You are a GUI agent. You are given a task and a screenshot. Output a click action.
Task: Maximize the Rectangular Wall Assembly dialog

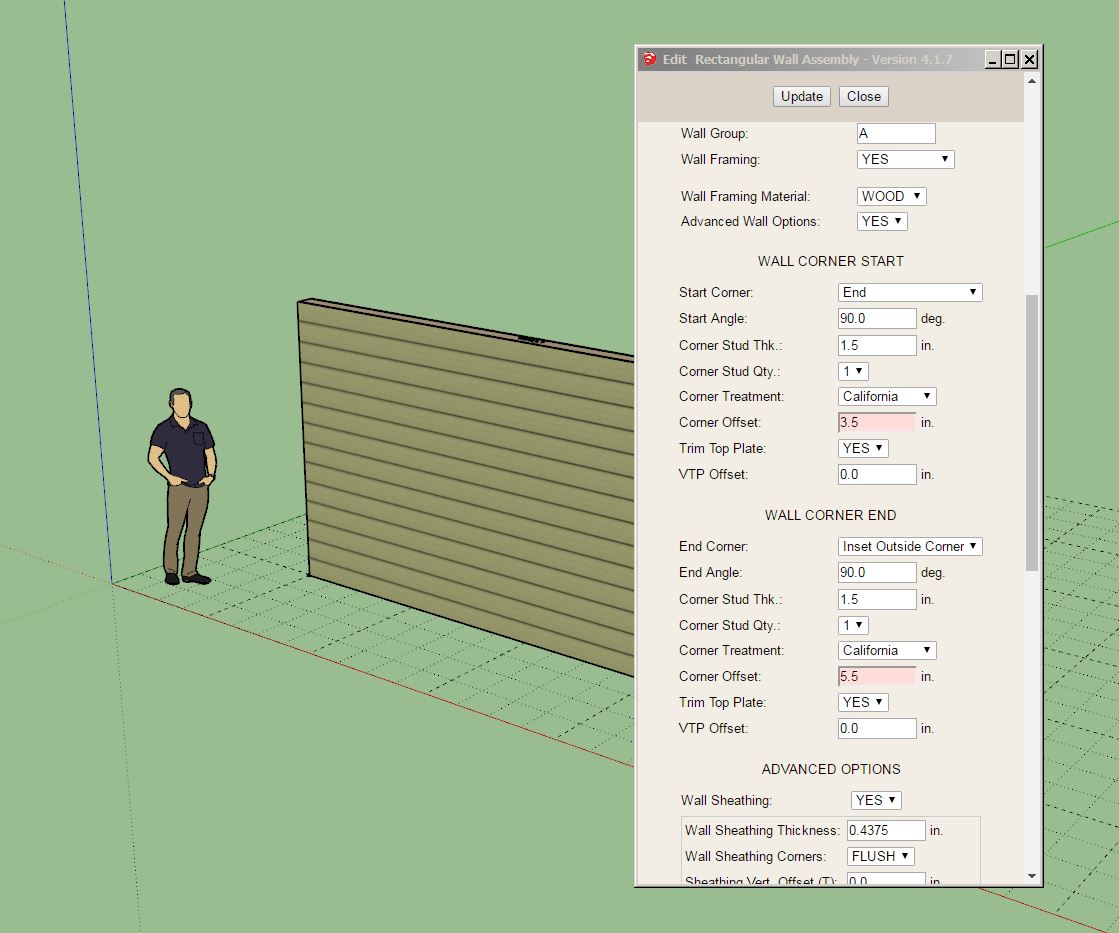pyautogui.click(x=1010, y=59)
